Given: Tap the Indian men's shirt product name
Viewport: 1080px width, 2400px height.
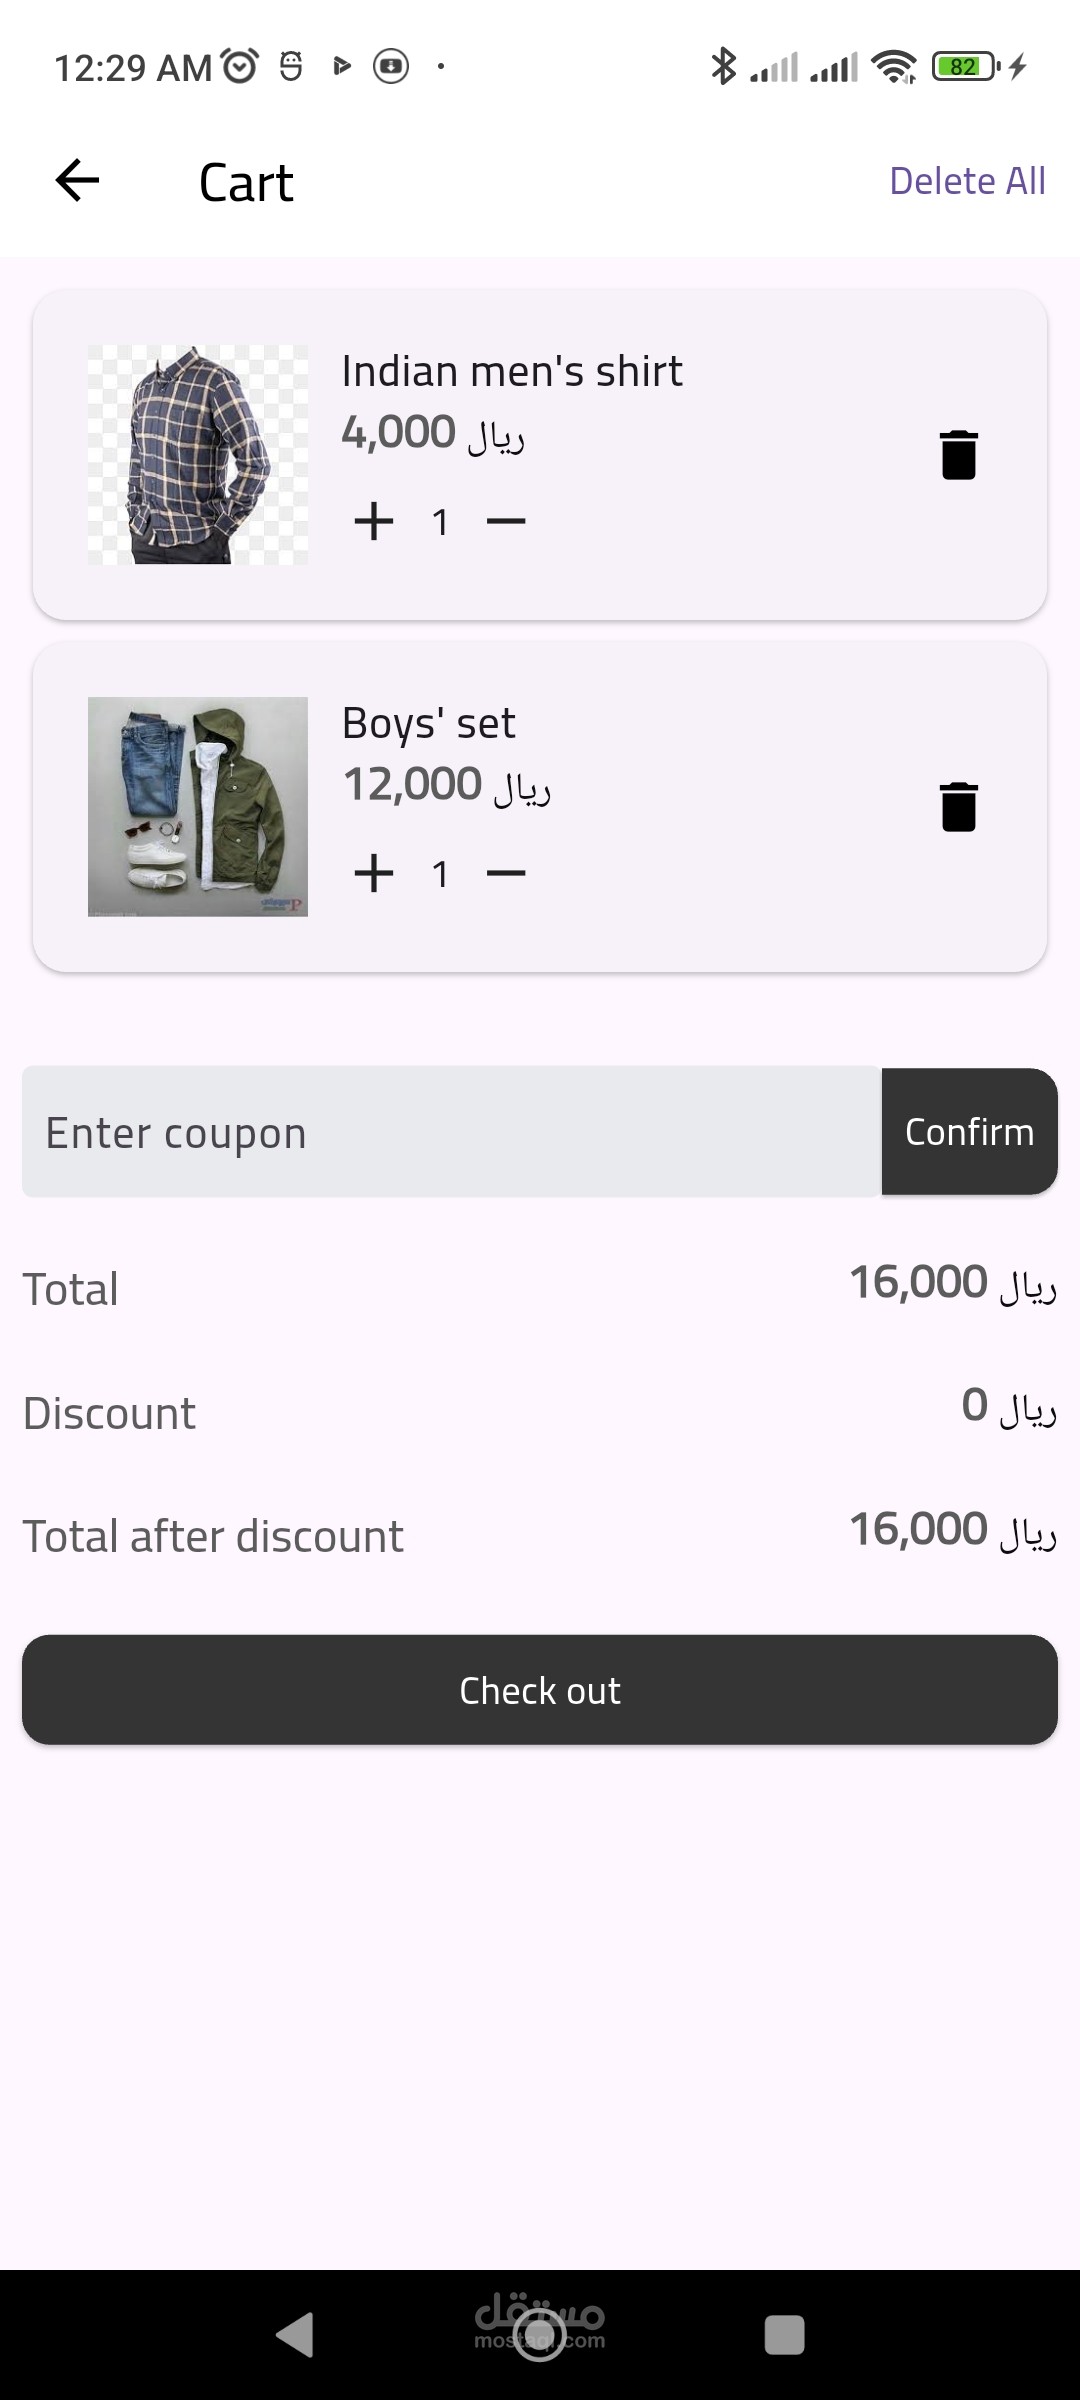Looking at the screenshot, I should pos(512,371).
